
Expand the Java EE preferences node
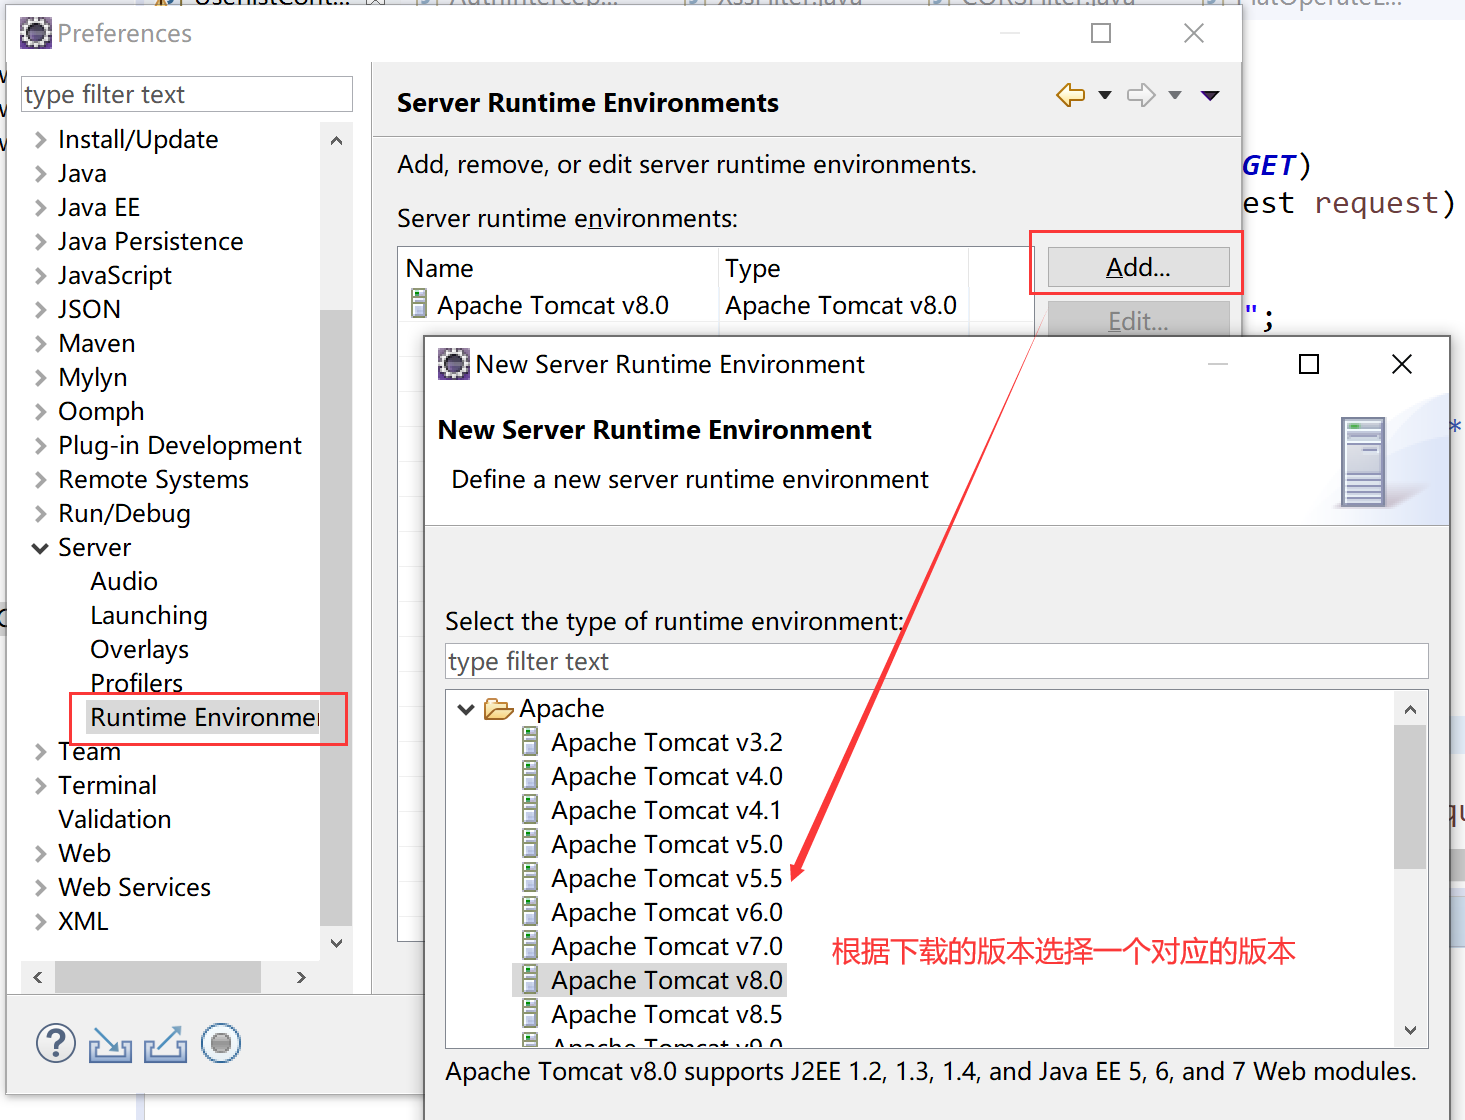click(40, 207)
